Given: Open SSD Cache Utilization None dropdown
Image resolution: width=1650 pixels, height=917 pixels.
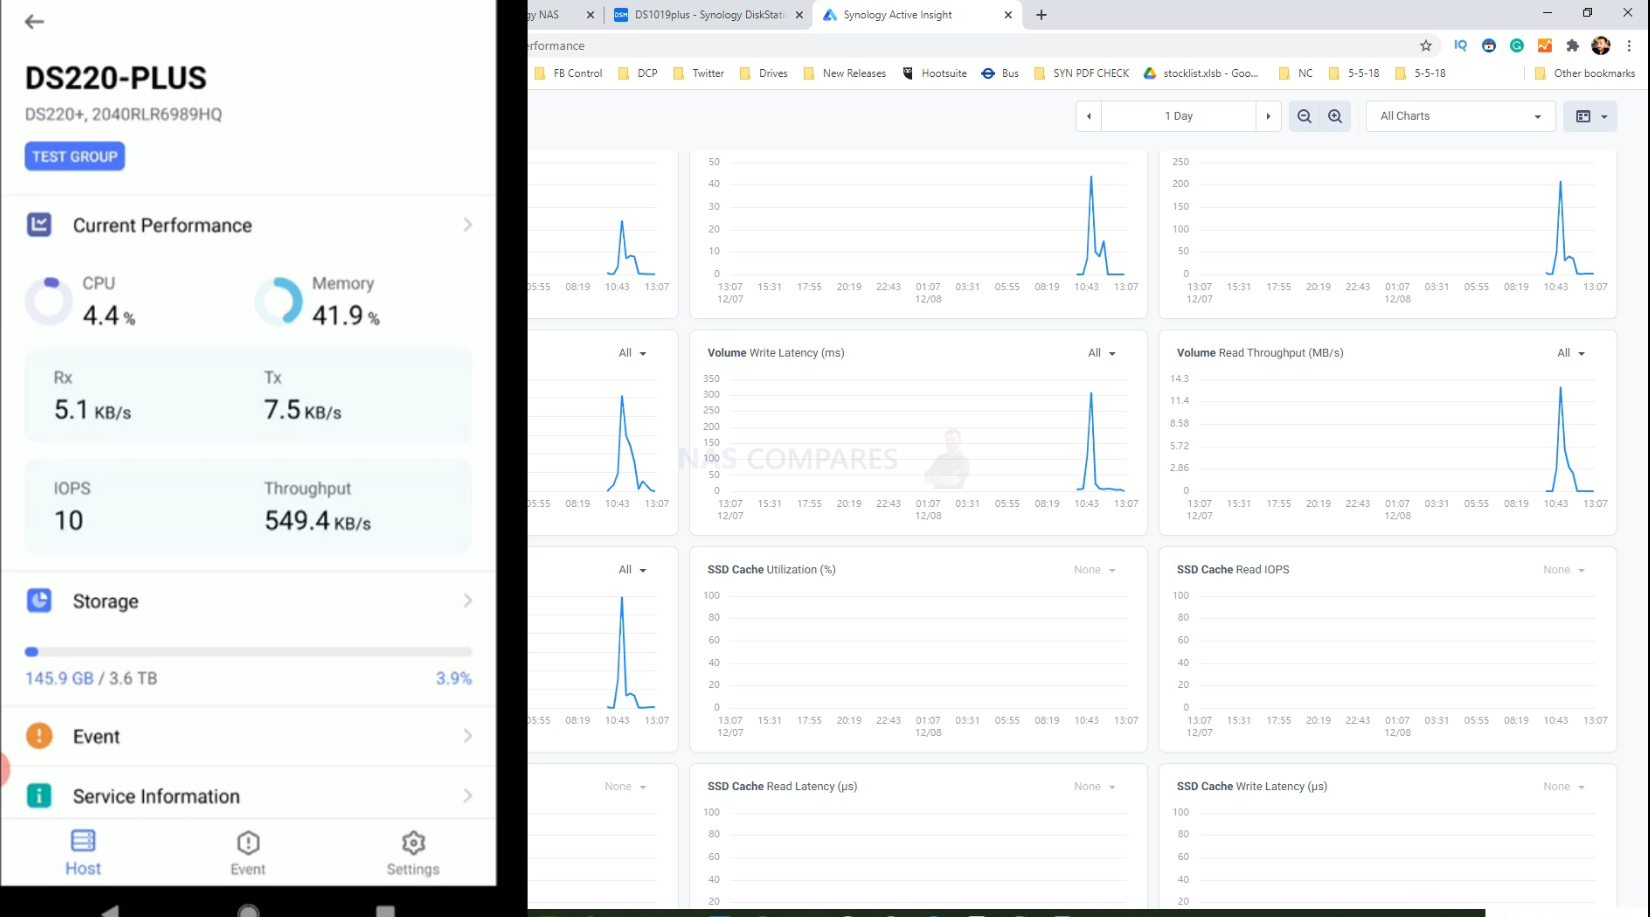Looking at the screenshot, I should tap(1095, 570).
